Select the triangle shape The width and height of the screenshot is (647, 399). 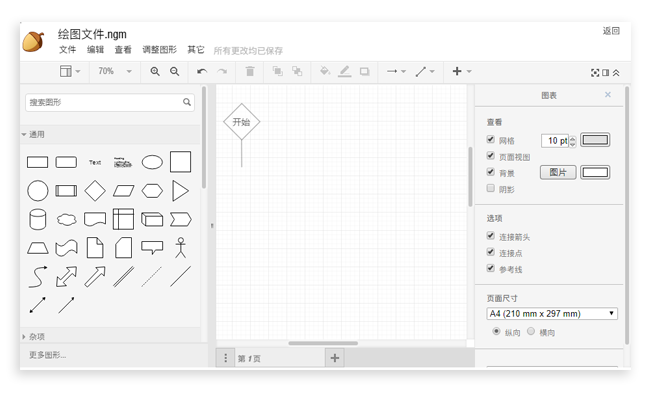point(180,191)
